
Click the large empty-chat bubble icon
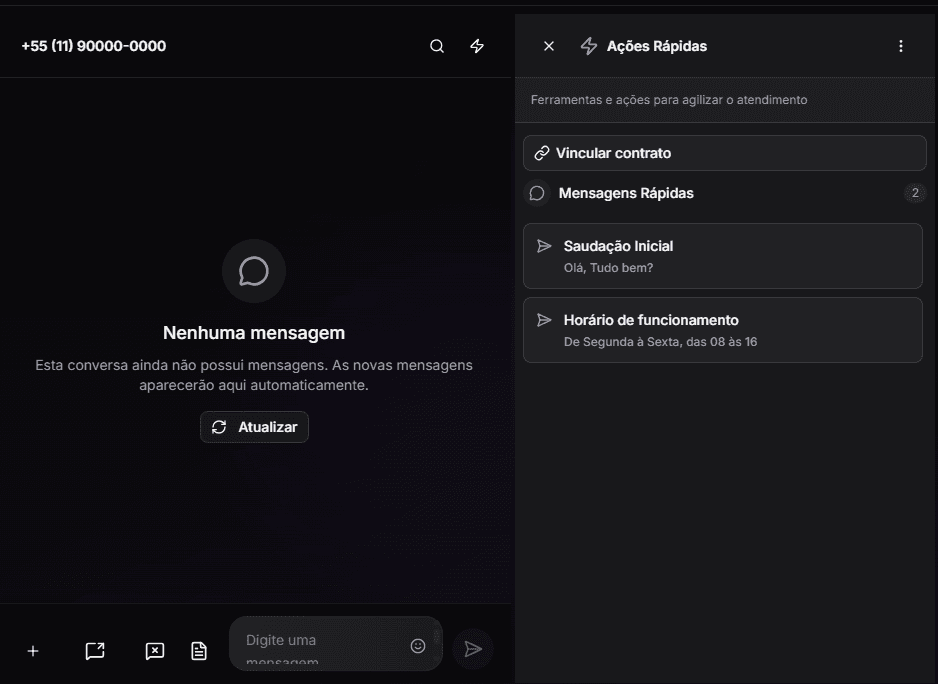(x=254, y=271)
